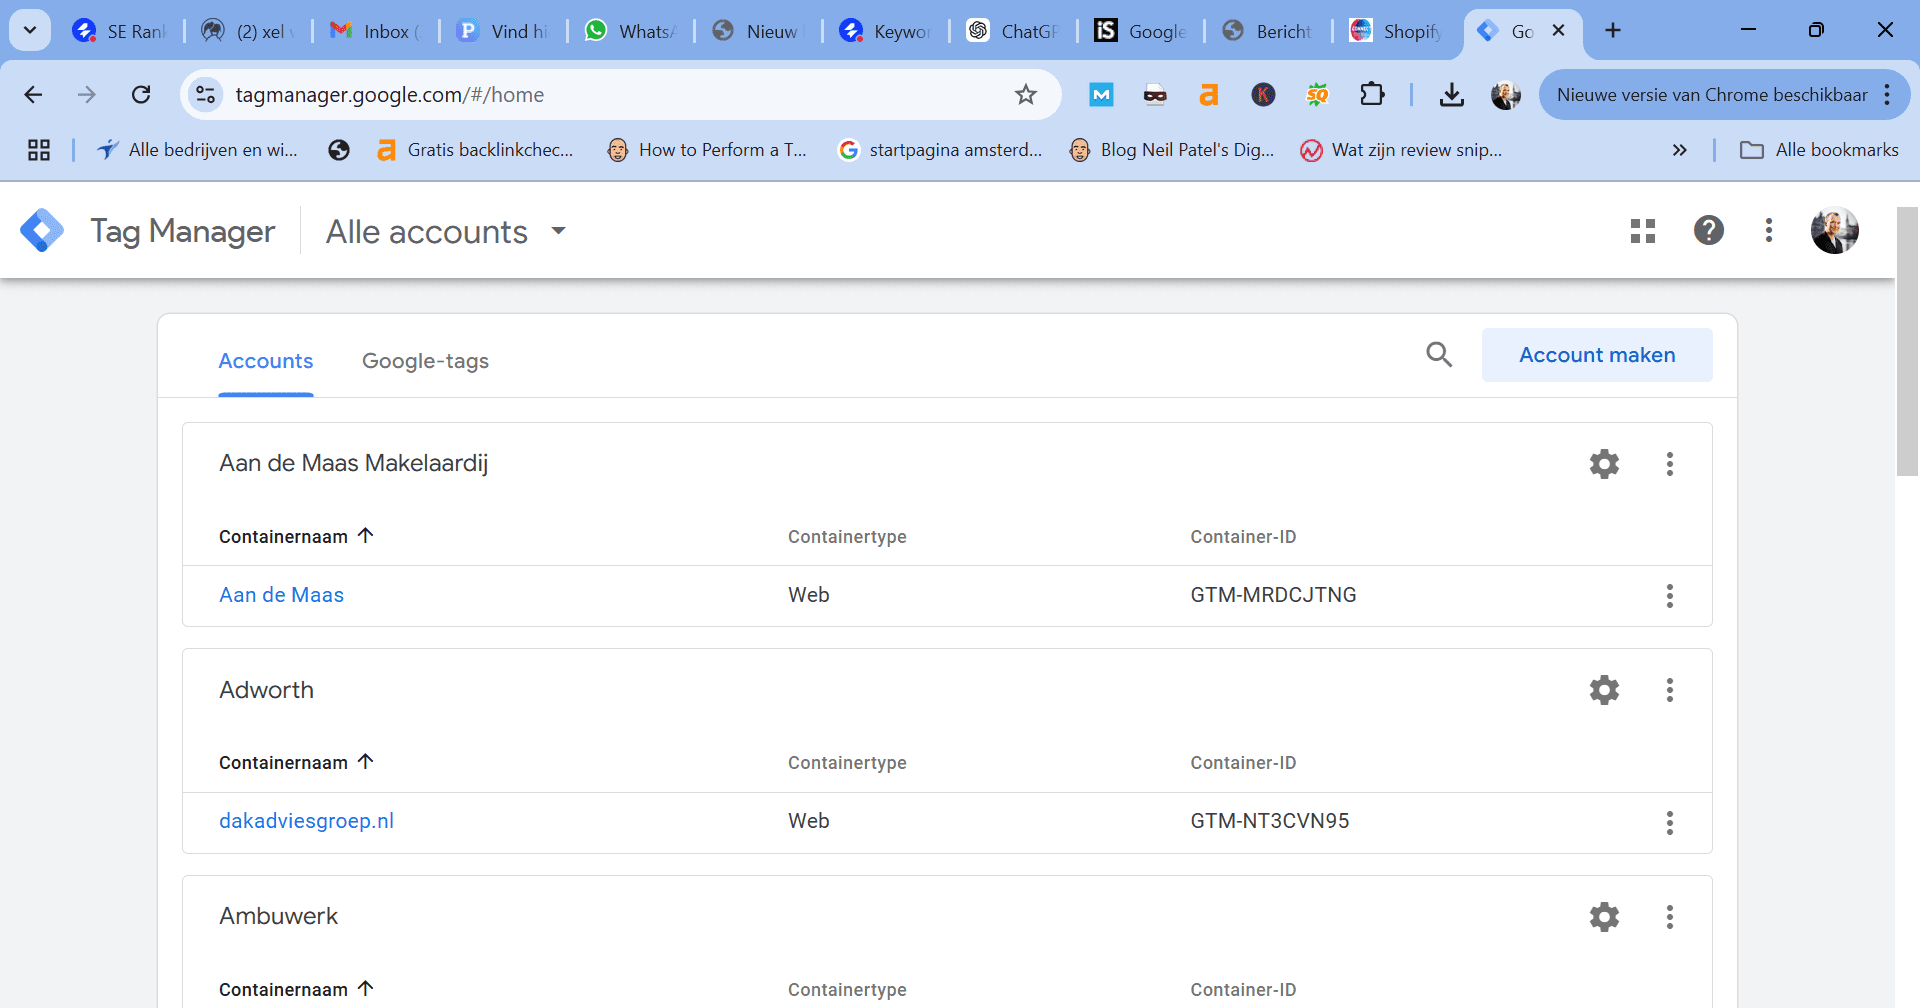Open the Aan de Maas container link
This screenshot has height=1008, width=1920.
click(x=281, y=595)
